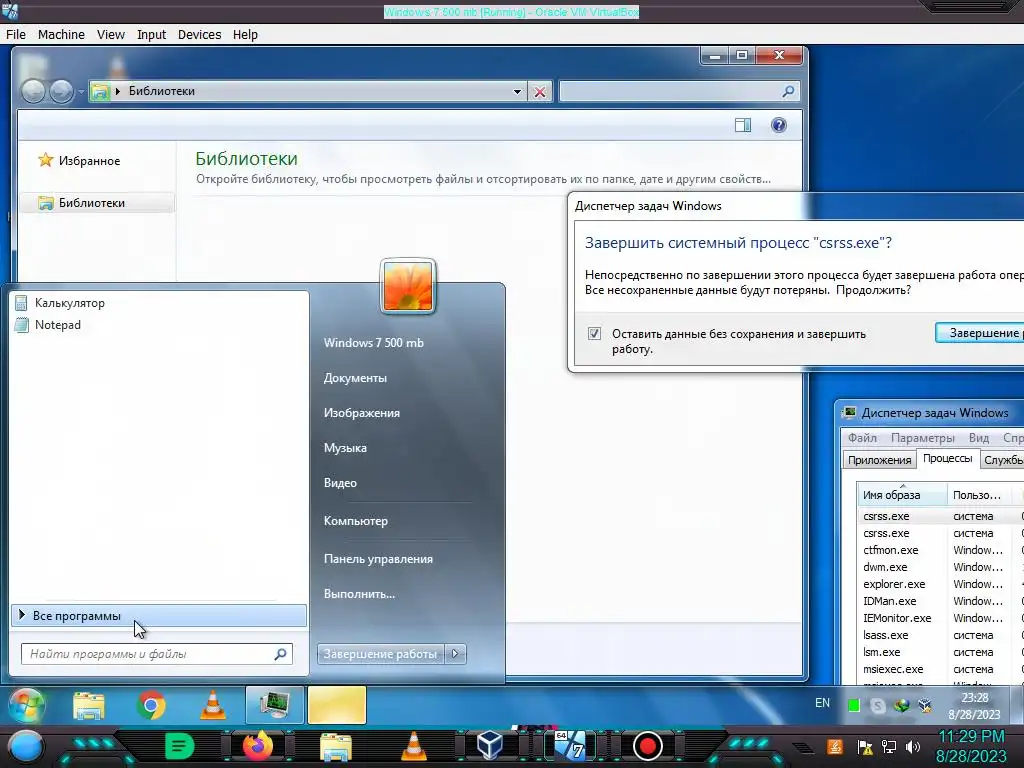Click the orange Java tray icon on host
The height and width of the screenshot is (768, 1024).
[835, 746]
